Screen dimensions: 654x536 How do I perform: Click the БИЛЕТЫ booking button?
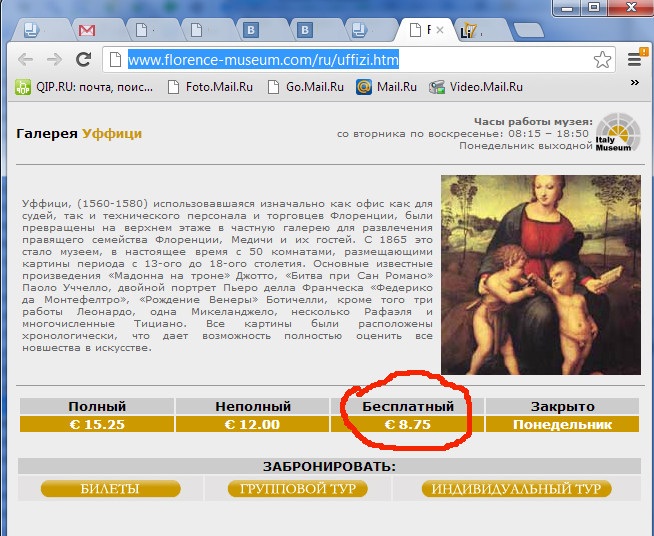111,488
